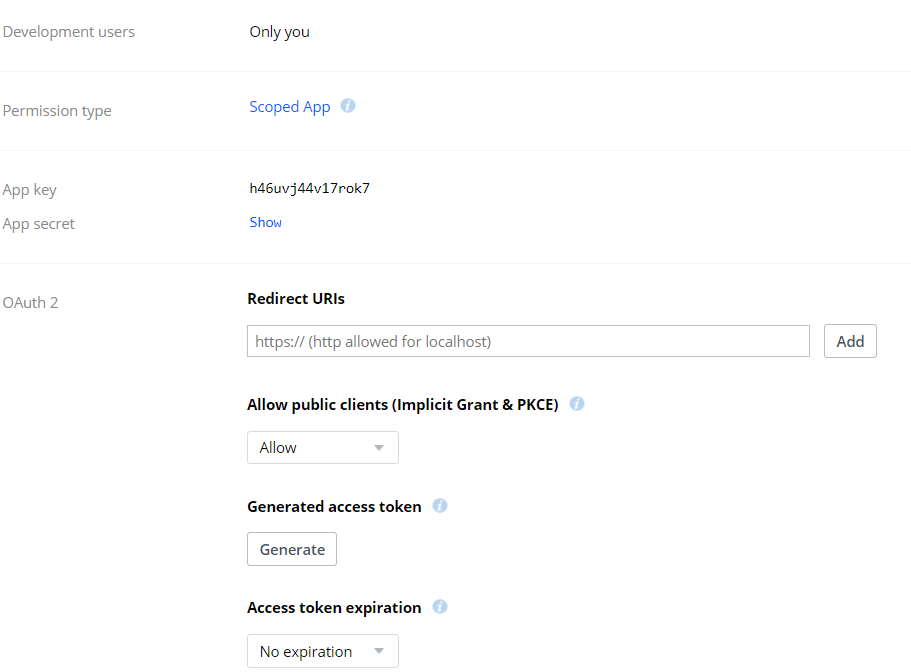Click the Only you value text
This screenshot has height=672, width=911.
[279, 31]
